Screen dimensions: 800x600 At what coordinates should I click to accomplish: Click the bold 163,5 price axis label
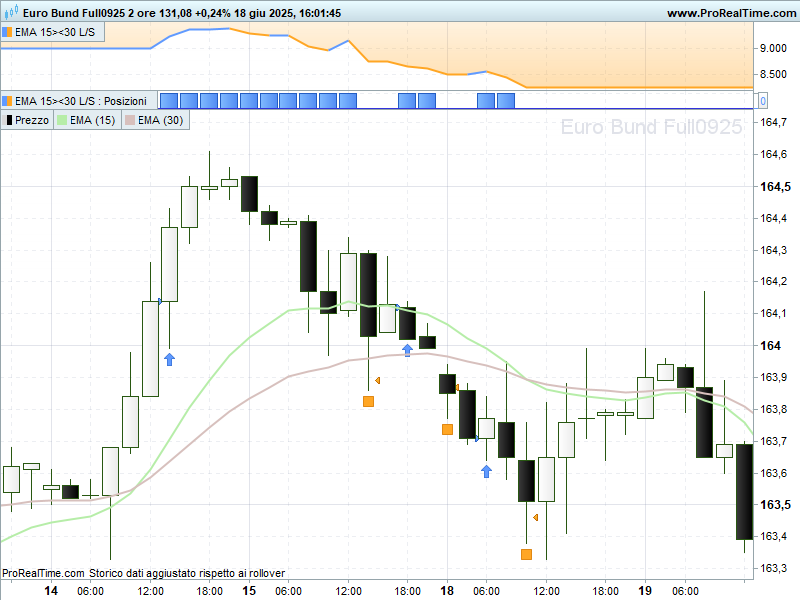pos(776,505)
